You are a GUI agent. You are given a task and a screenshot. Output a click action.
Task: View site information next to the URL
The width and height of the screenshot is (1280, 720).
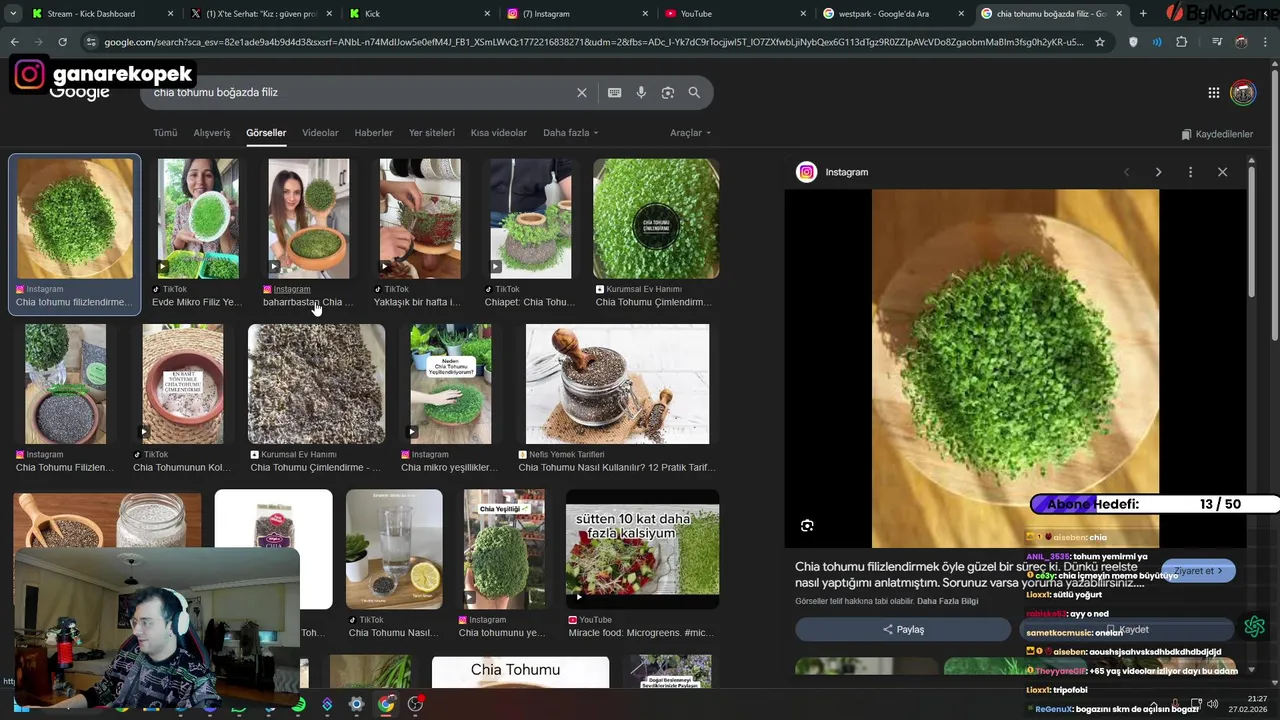(x=91, y=42)
